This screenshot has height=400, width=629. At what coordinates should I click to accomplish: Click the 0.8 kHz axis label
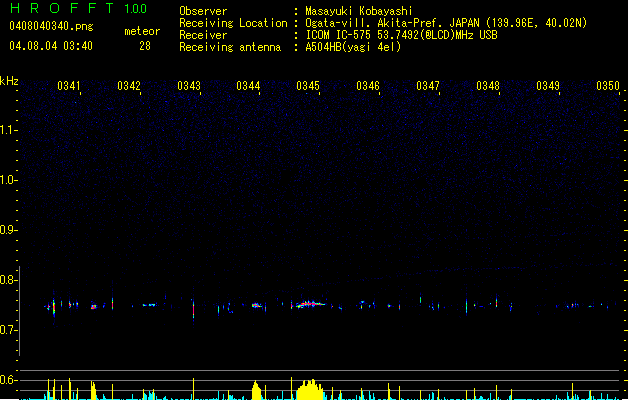[8, 280]
